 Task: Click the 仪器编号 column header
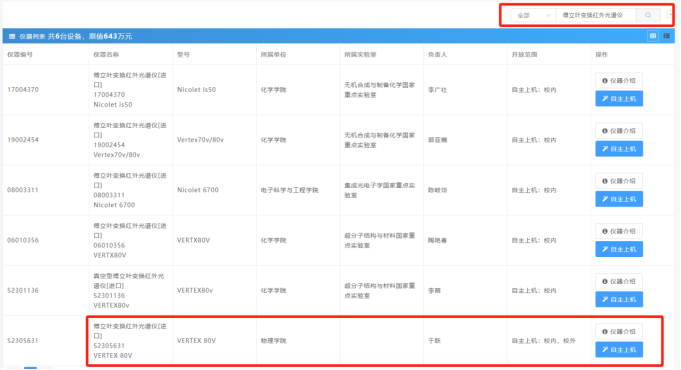click(20, 55)
